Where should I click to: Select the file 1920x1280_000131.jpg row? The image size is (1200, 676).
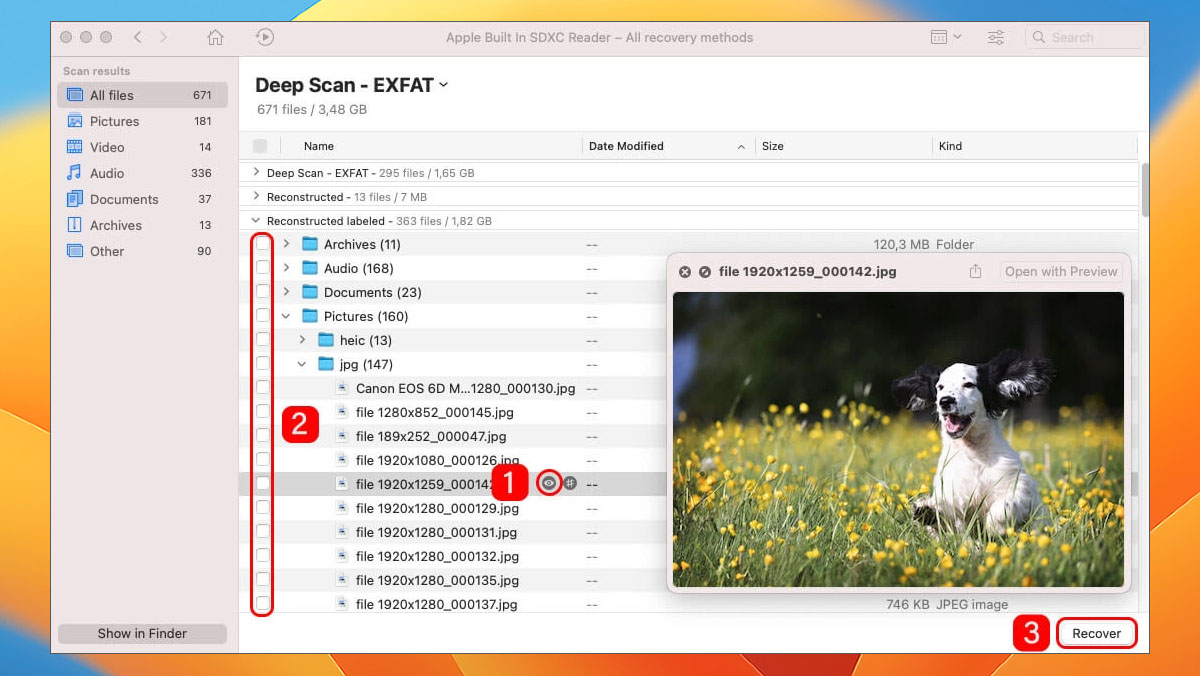(x=688, y=532)
